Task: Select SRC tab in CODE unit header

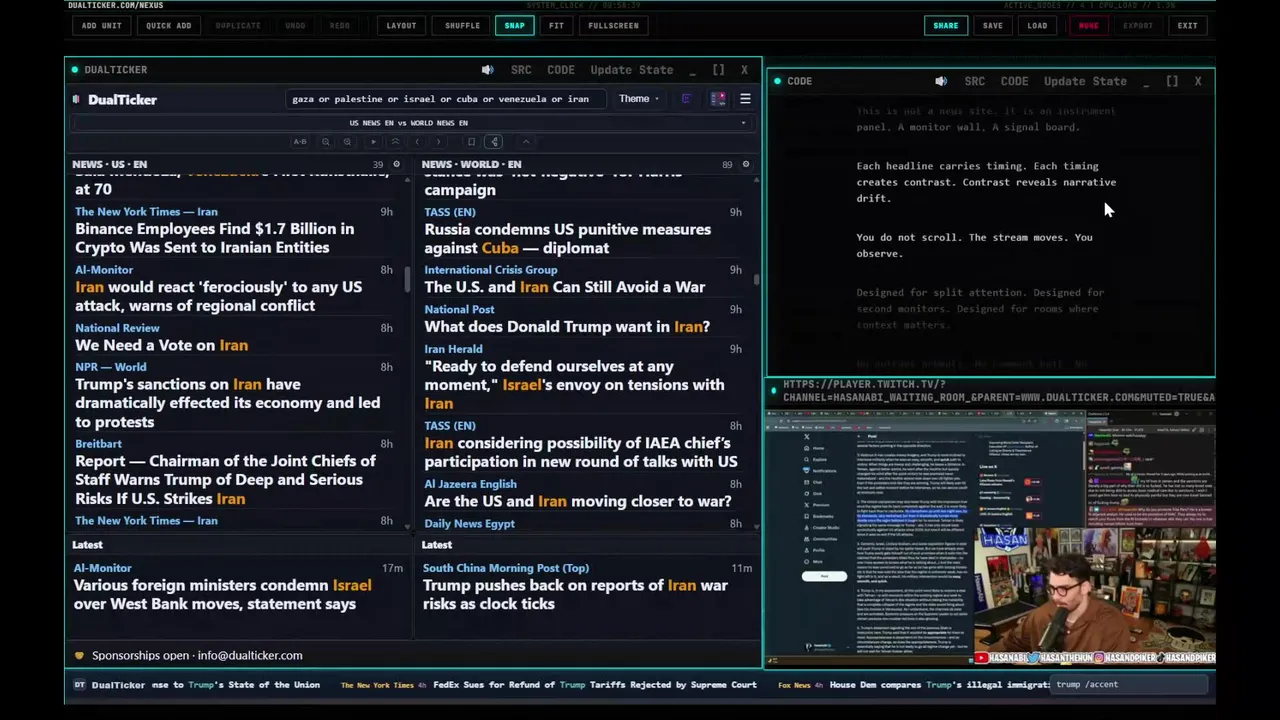Action: [x=975, y=81]
